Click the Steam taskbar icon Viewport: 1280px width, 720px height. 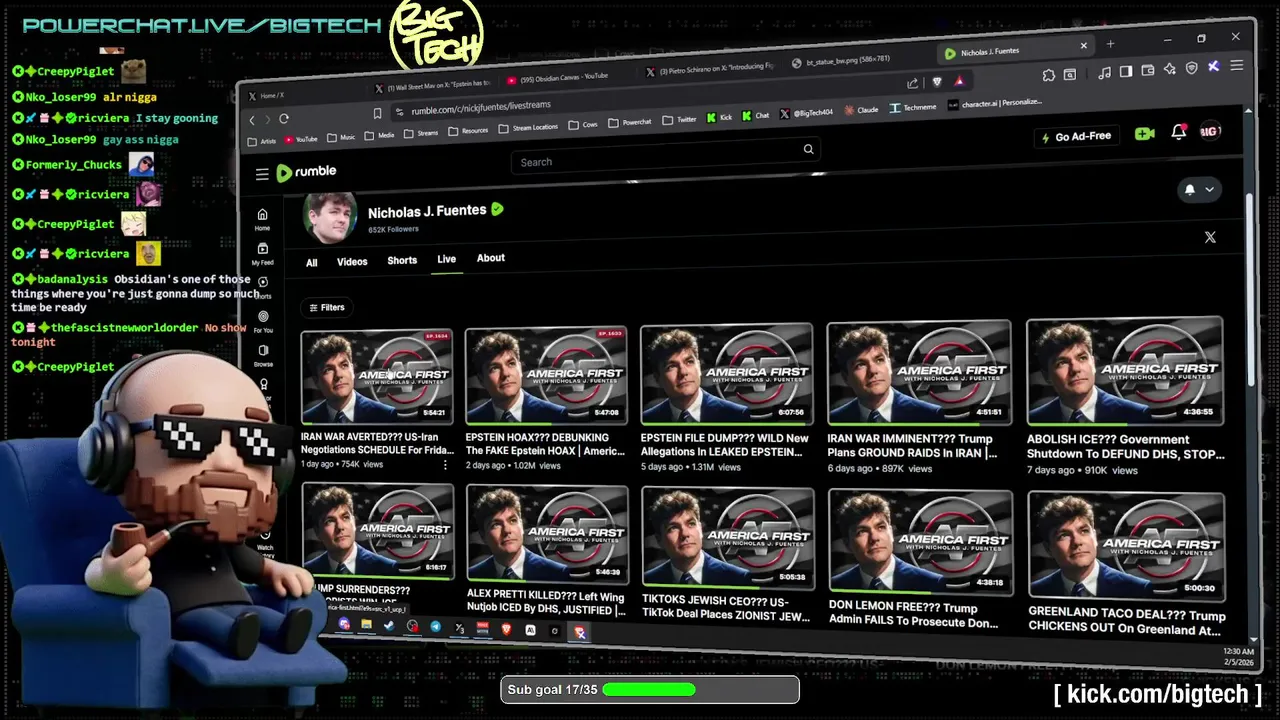389,626
